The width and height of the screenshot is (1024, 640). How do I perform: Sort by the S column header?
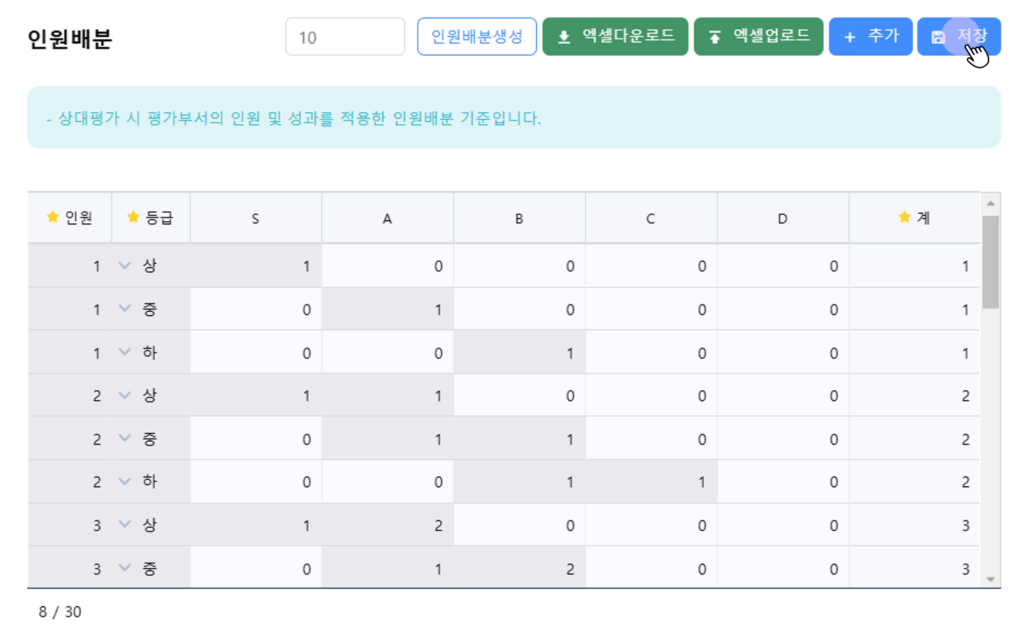(256, 218)
